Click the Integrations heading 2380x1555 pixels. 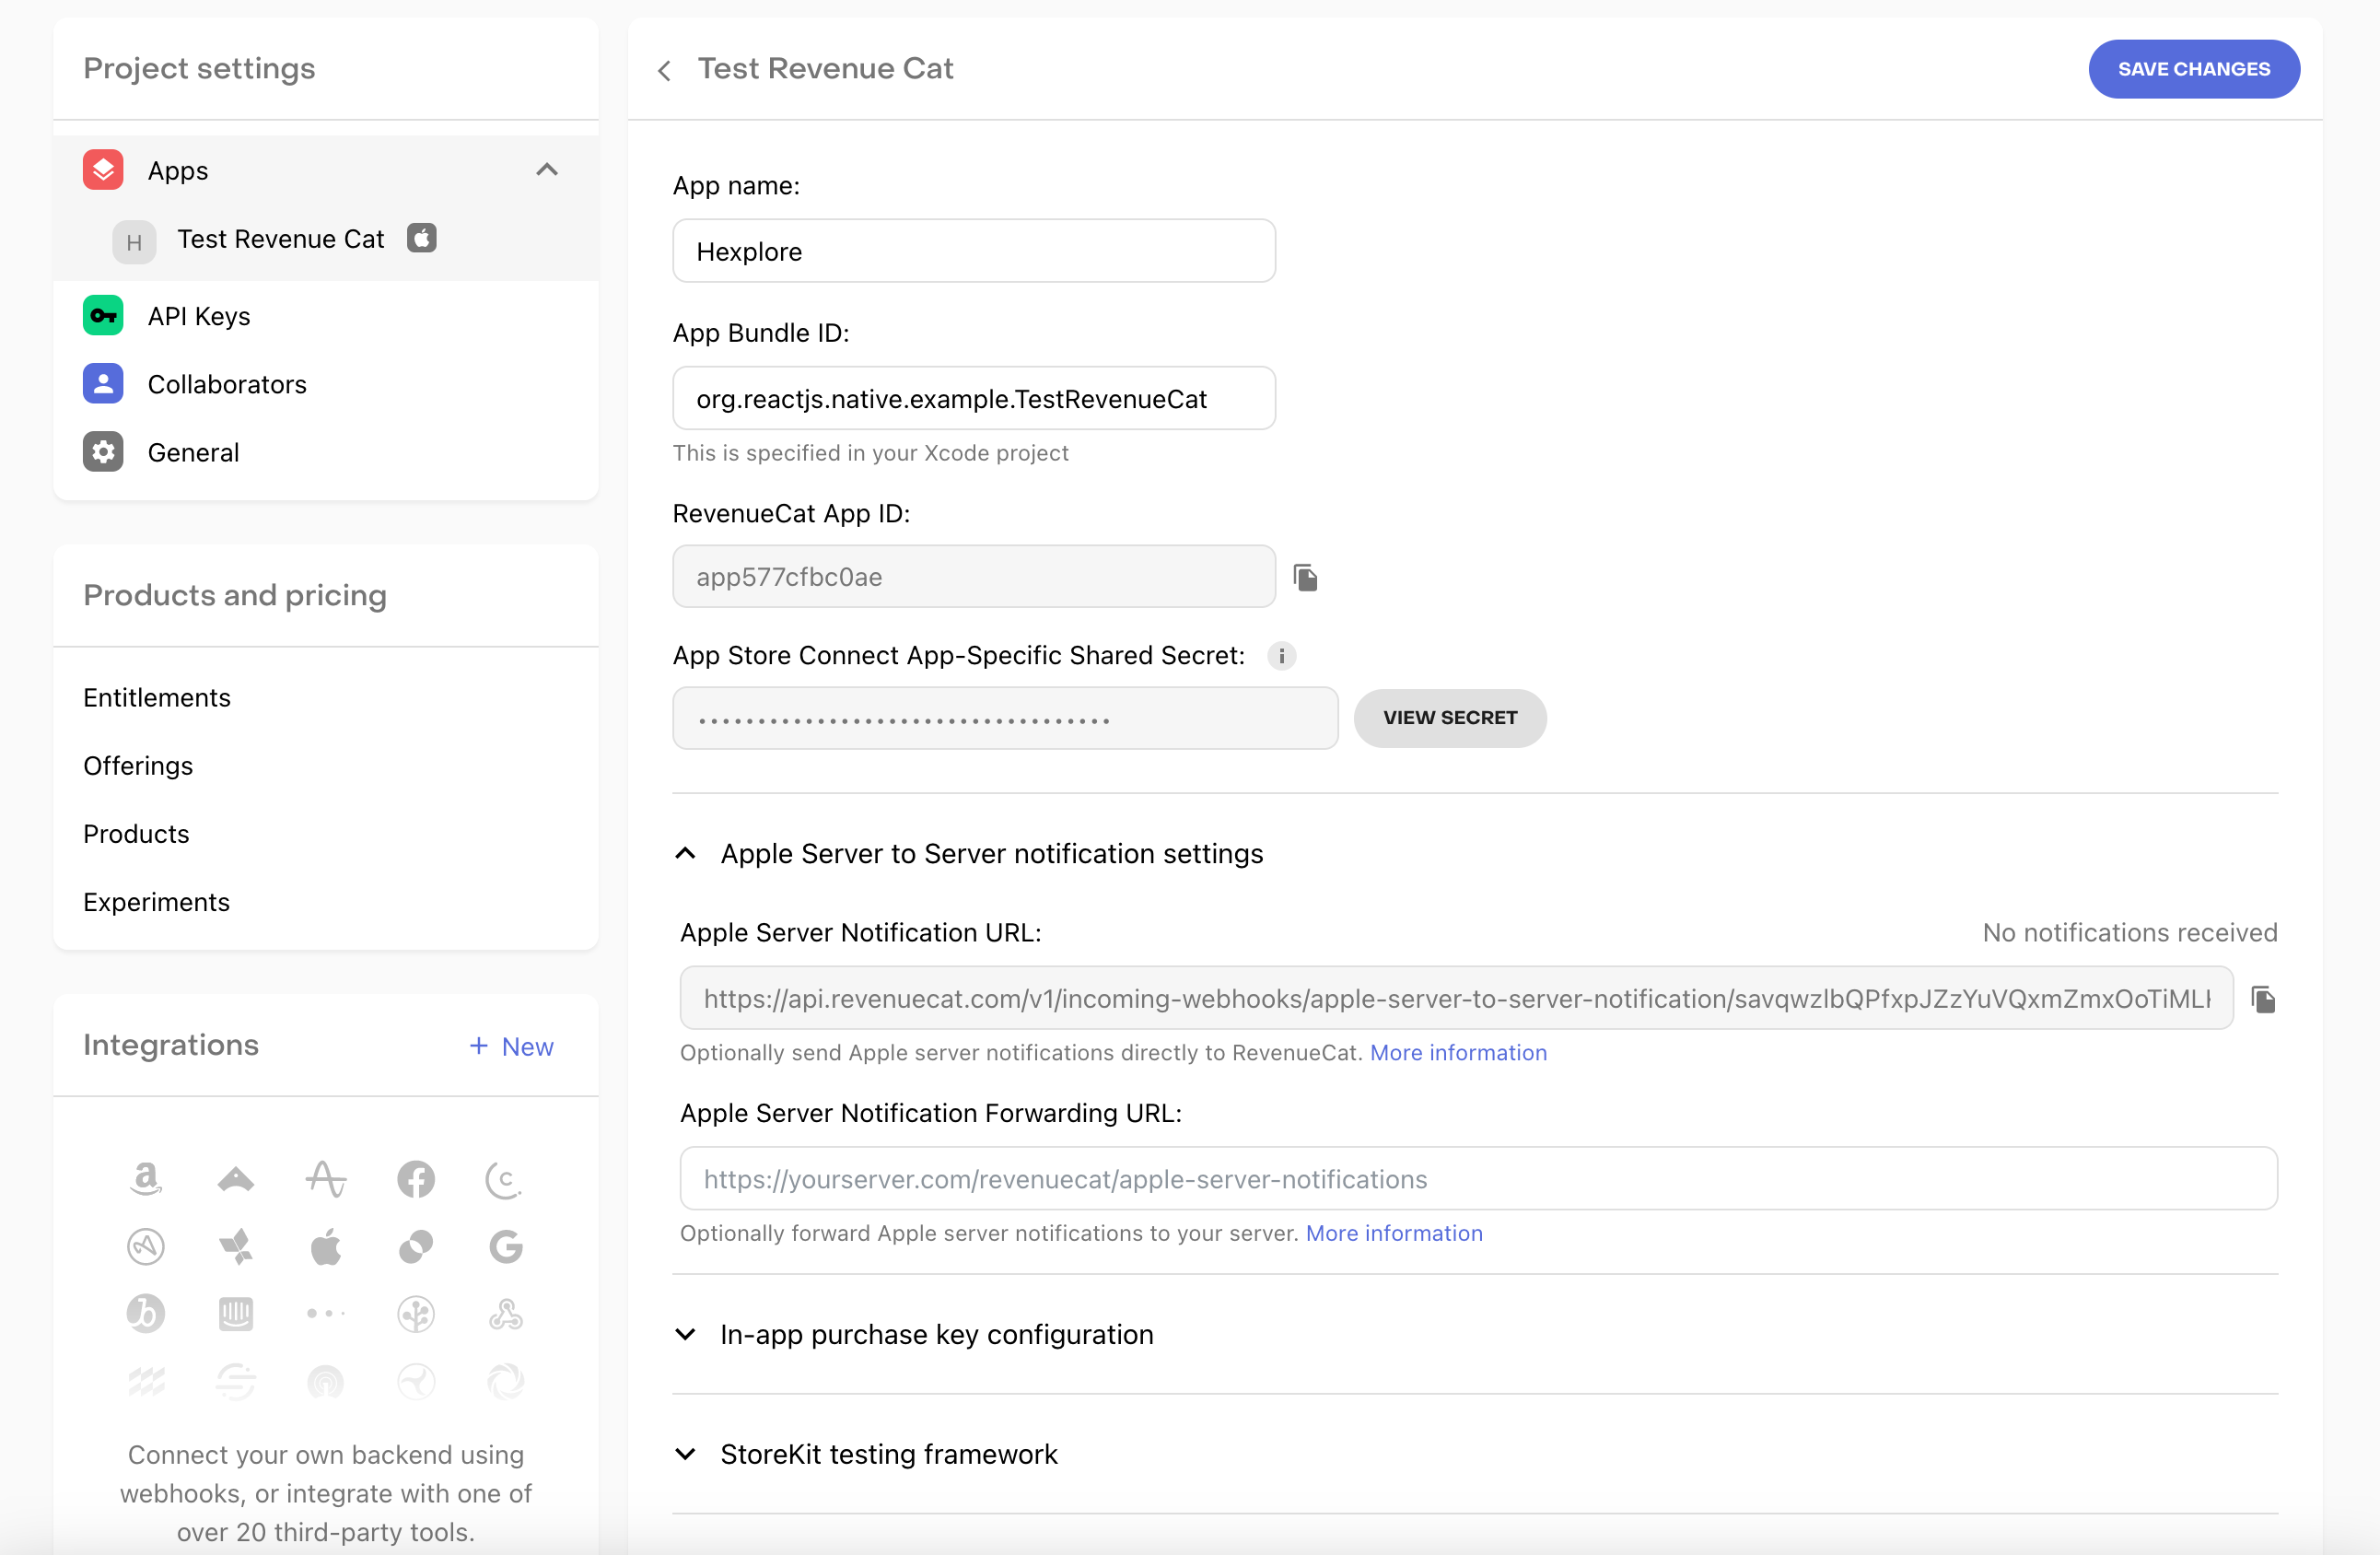pos(171,1045)
